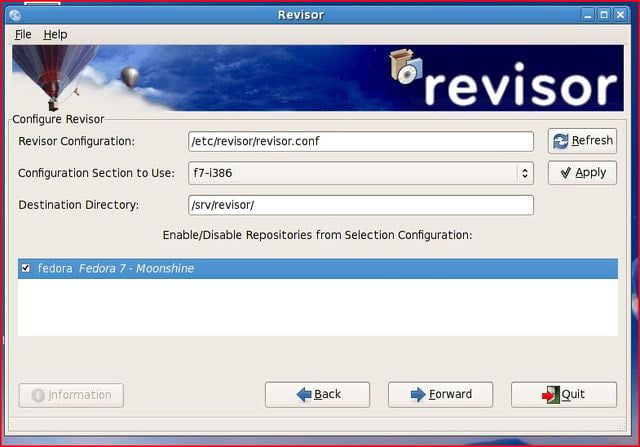Edit the Revisor Configuration path field
Viewport: 640px width, 447px height.
tap(361, 141)
